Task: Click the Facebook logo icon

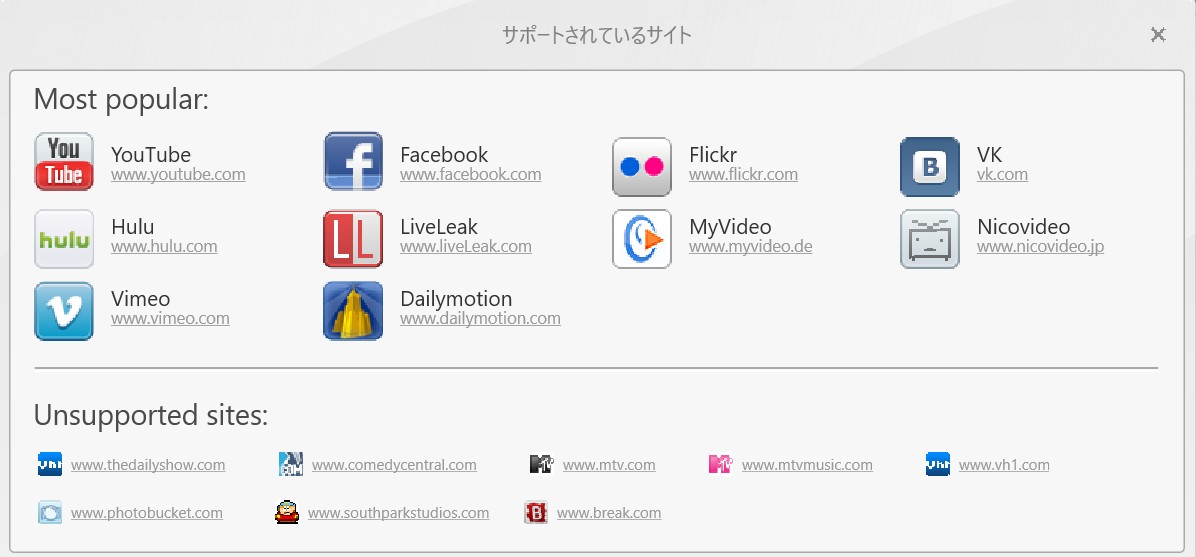Action: (353, 161)
